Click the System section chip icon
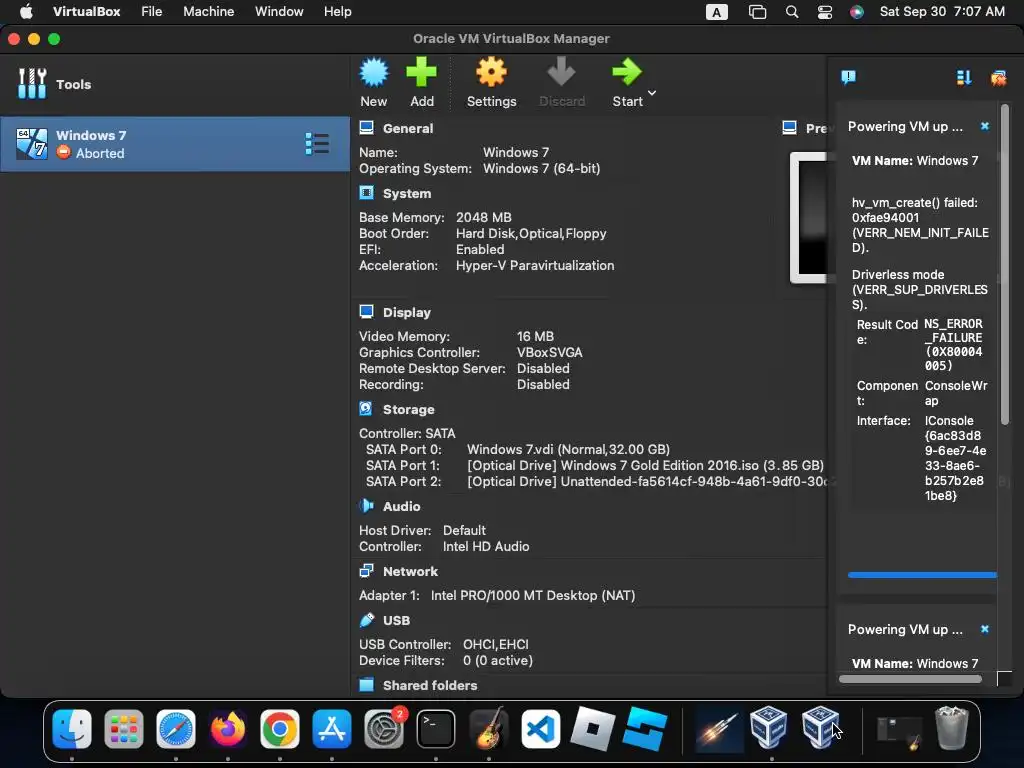 366,193
